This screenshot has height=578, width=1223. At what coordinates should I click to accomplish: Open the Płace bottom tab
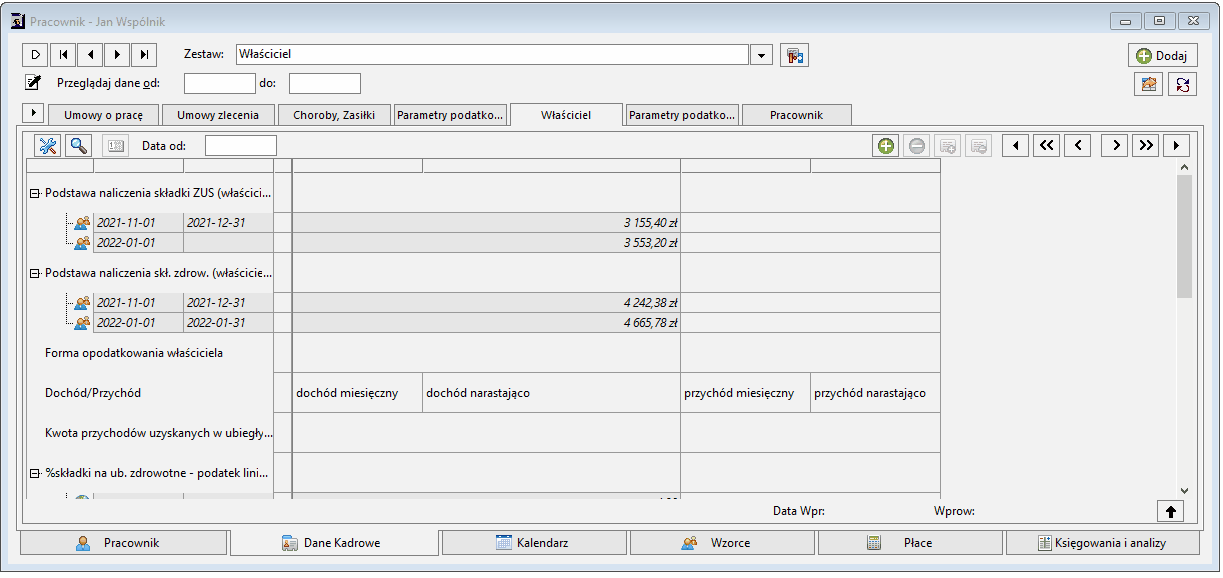911,543
